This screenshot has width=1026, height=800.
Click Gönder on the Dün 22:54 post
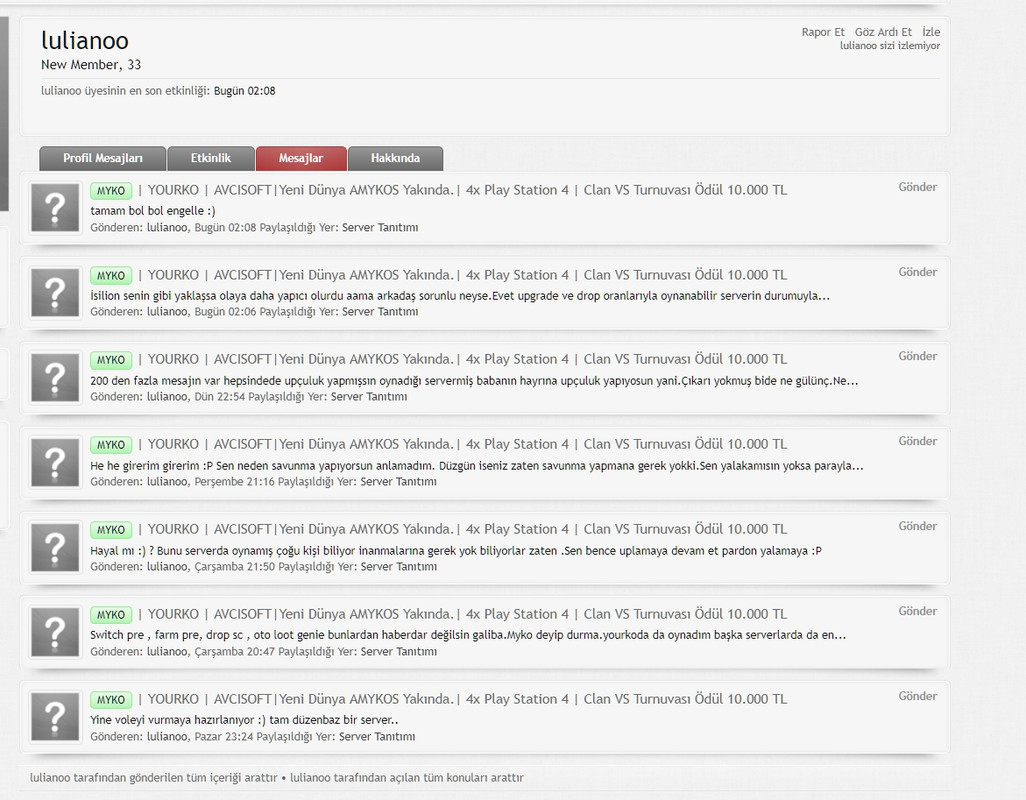tap(917, 357)
